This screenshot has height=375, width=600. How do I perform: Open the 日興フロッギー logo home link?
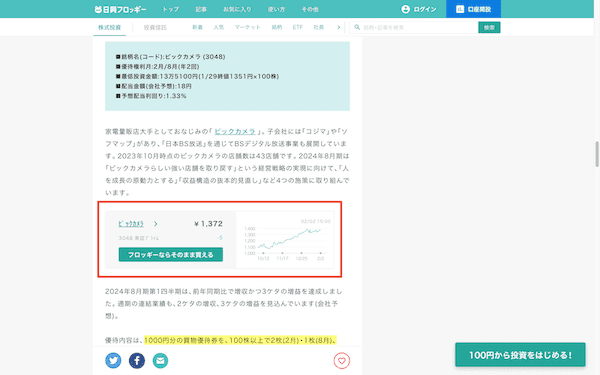pyautogui.click(x=120, y=9)
